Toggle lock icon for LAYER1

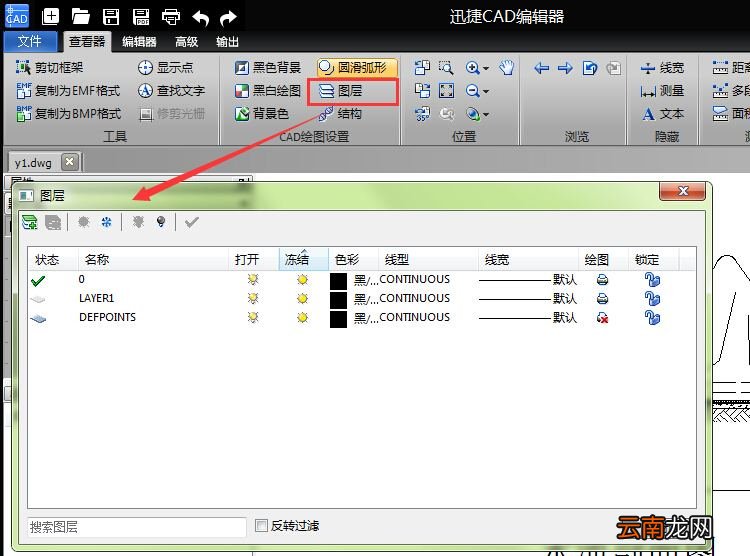point(652,299)
